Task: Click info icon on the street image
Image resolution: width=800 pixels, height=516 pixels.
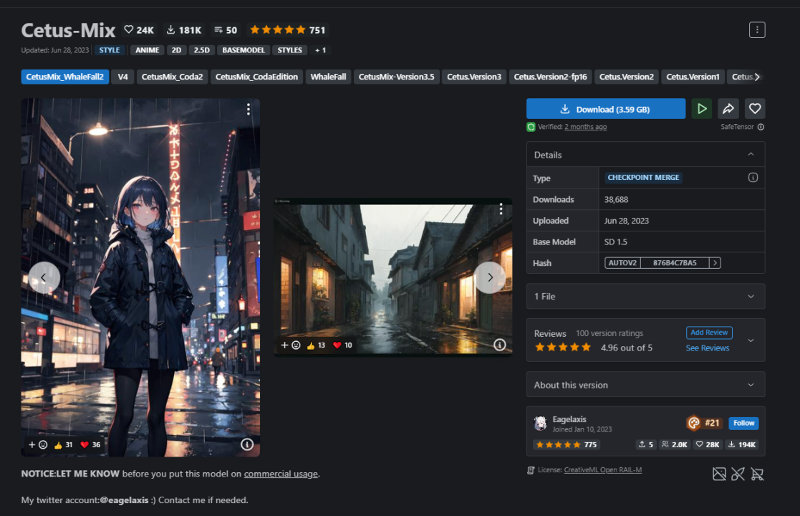Action: click(x=499, y=345)
